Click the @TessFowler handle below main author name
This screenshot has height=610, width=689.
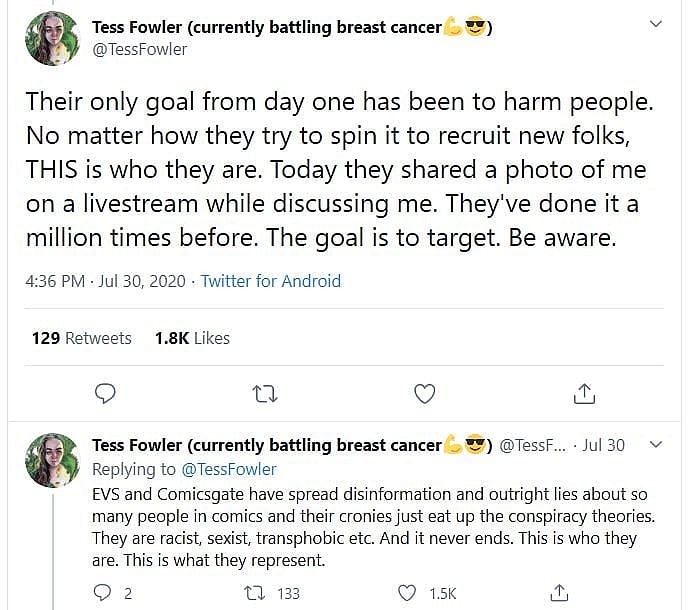(x=139, y=49)
